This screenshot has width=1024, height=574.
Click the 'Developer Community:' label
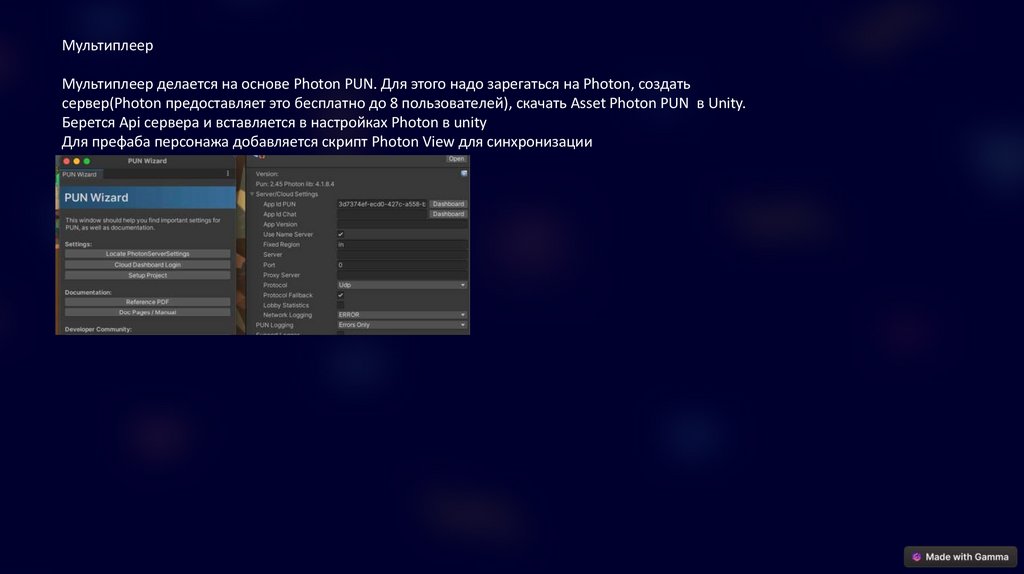click(98, 329)
